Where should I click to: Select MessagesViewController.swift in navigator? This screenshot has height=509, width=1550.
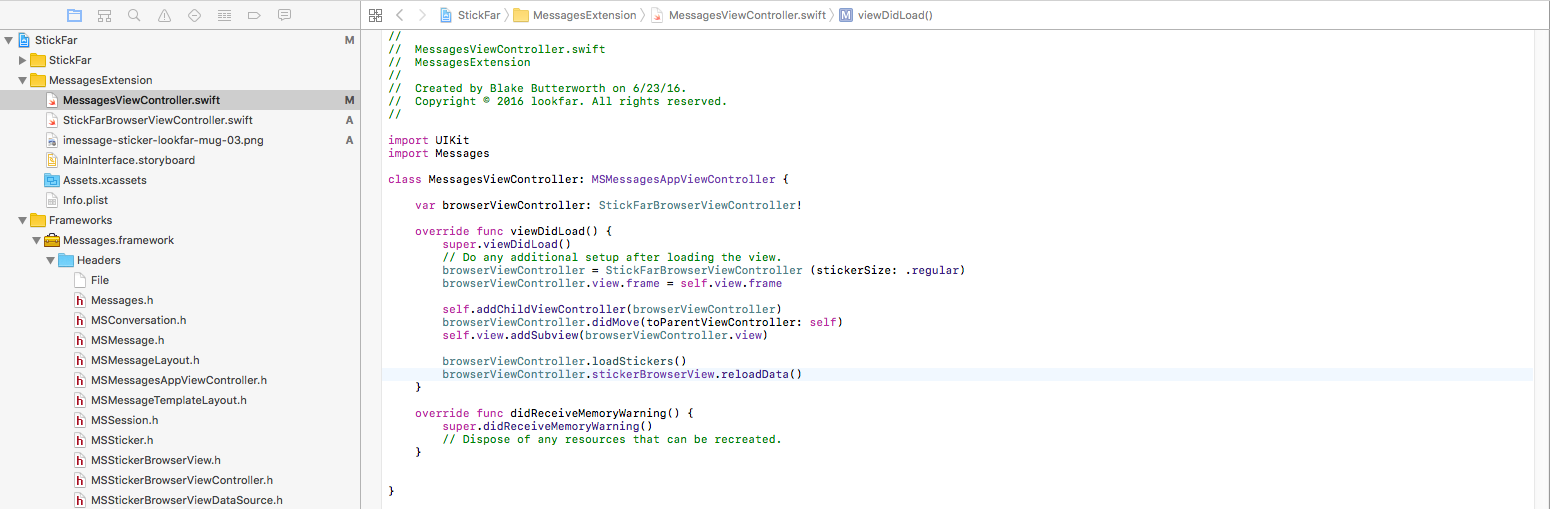point(180,100)
